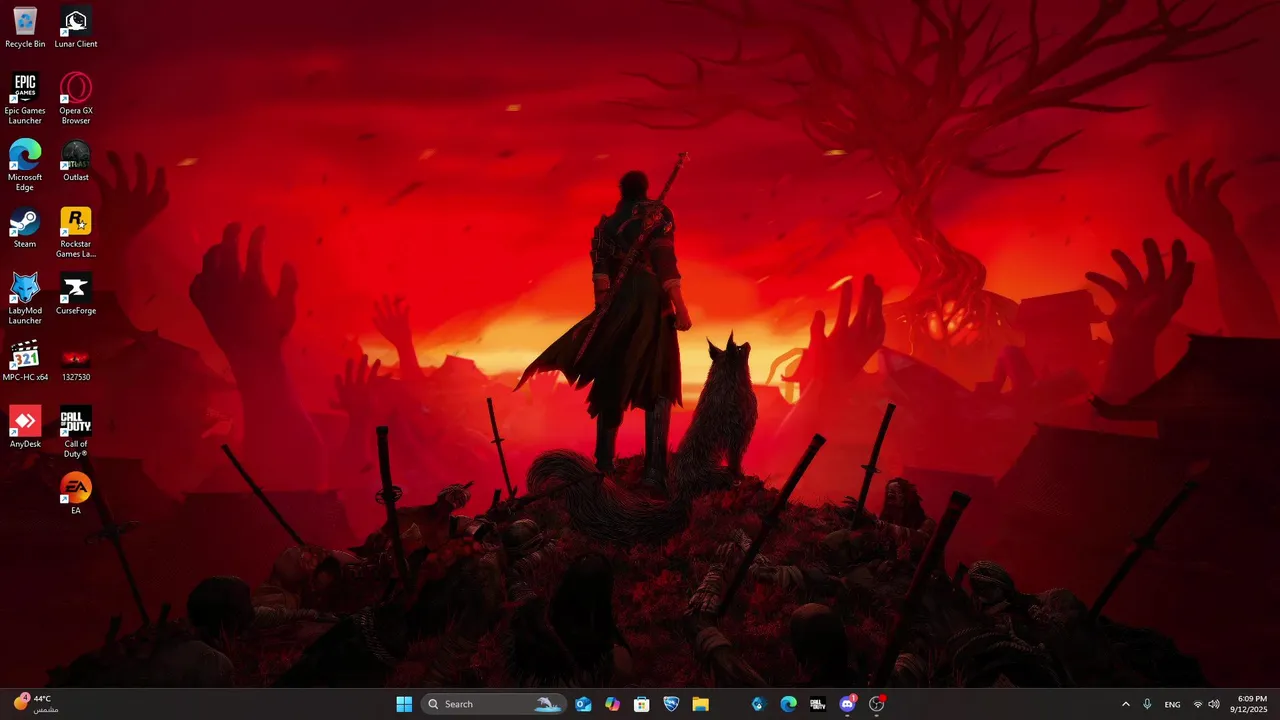Screen dimensions: 1280x720
Task: Open OBS Studio from the taskbar
Action: (x=877, y=704)
